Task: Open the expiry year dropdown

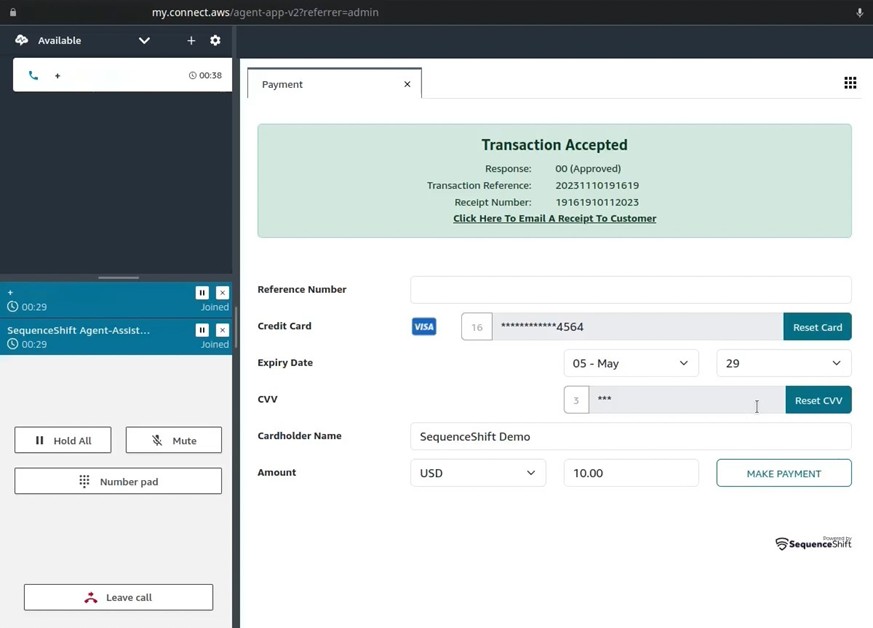Action: pyautogui.click(x=783, y=363)
